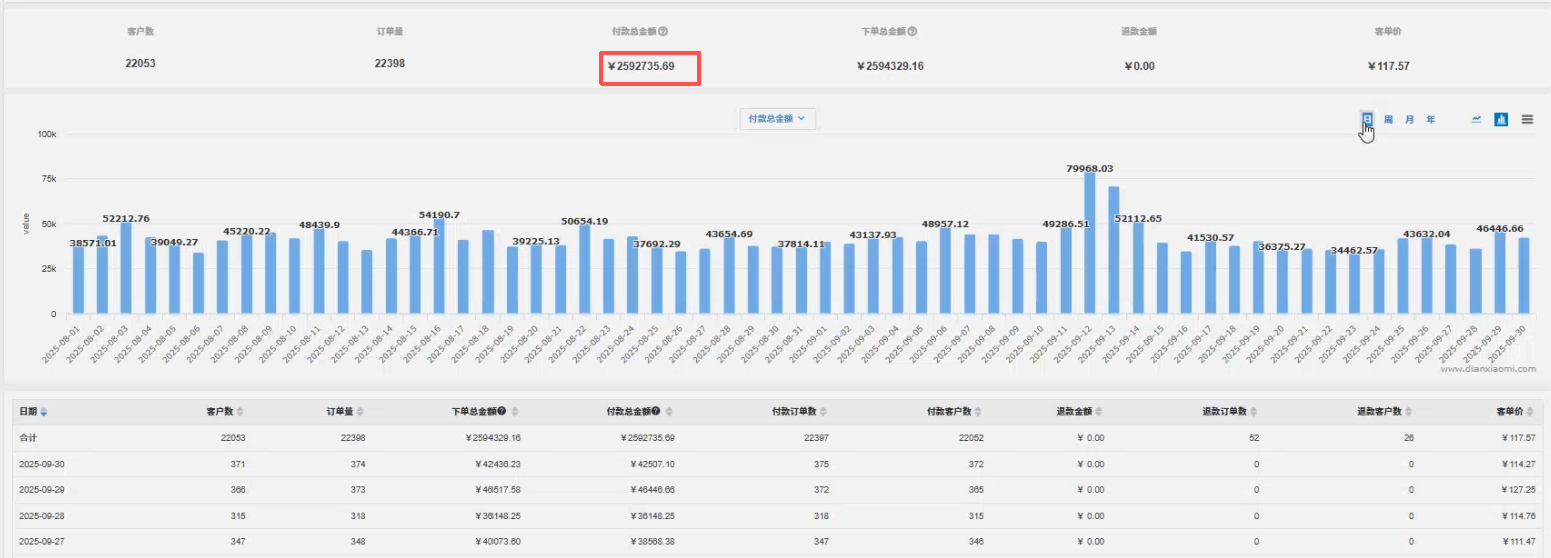Click the 100k y-axis tick label
The image size is (1551, 558).
click(46, 134)
